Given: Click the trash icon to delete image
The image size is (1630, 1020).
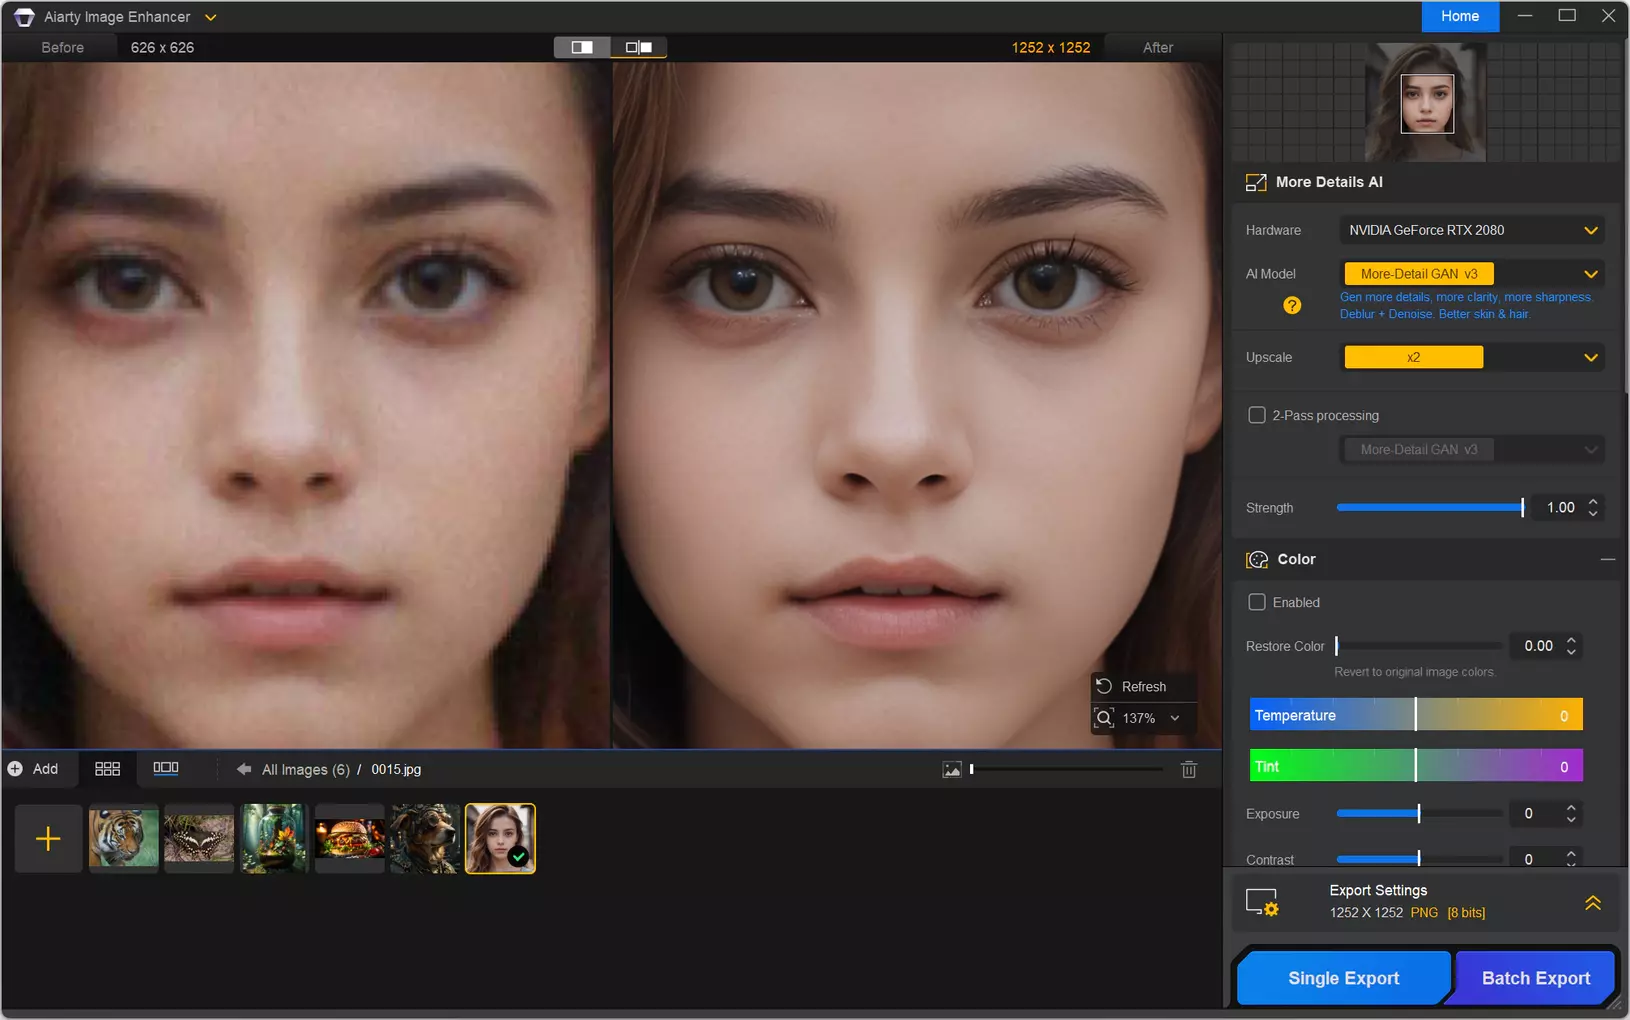Looking at the screenshot, I should pos(1188,769).
